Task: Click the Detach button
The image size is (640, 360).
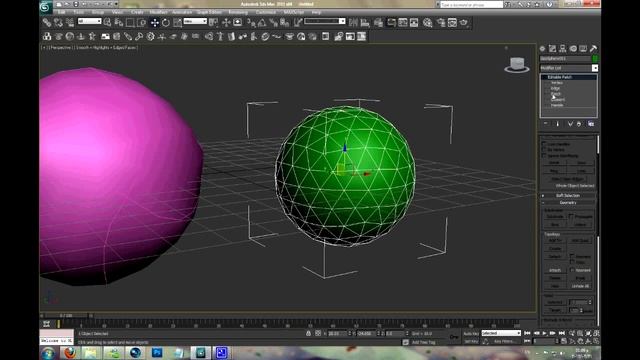Action: 555,256
